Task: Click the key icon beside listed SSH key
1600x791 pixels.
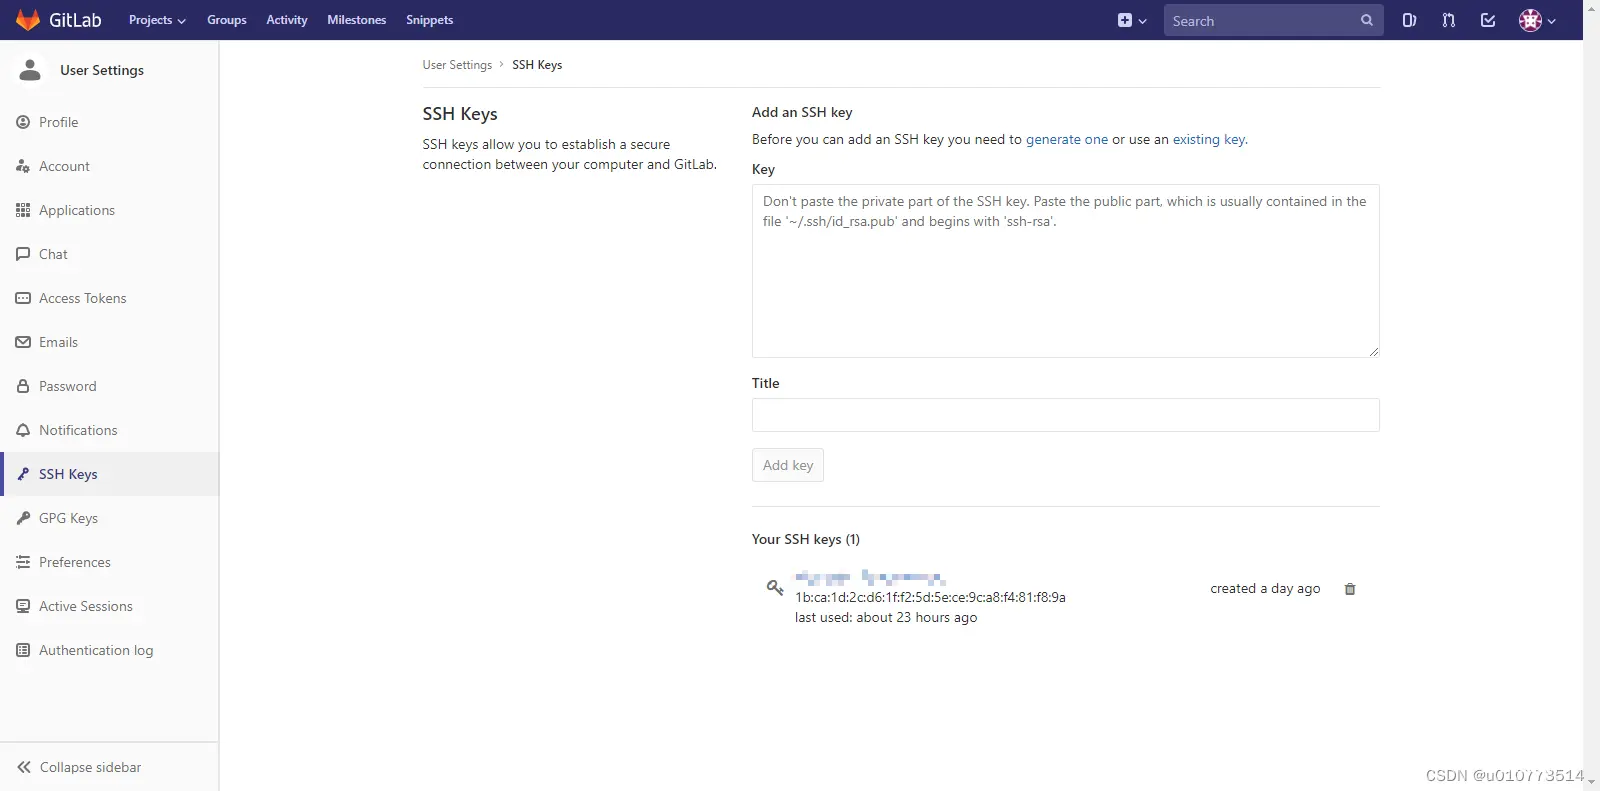Action: coord(775,587)
